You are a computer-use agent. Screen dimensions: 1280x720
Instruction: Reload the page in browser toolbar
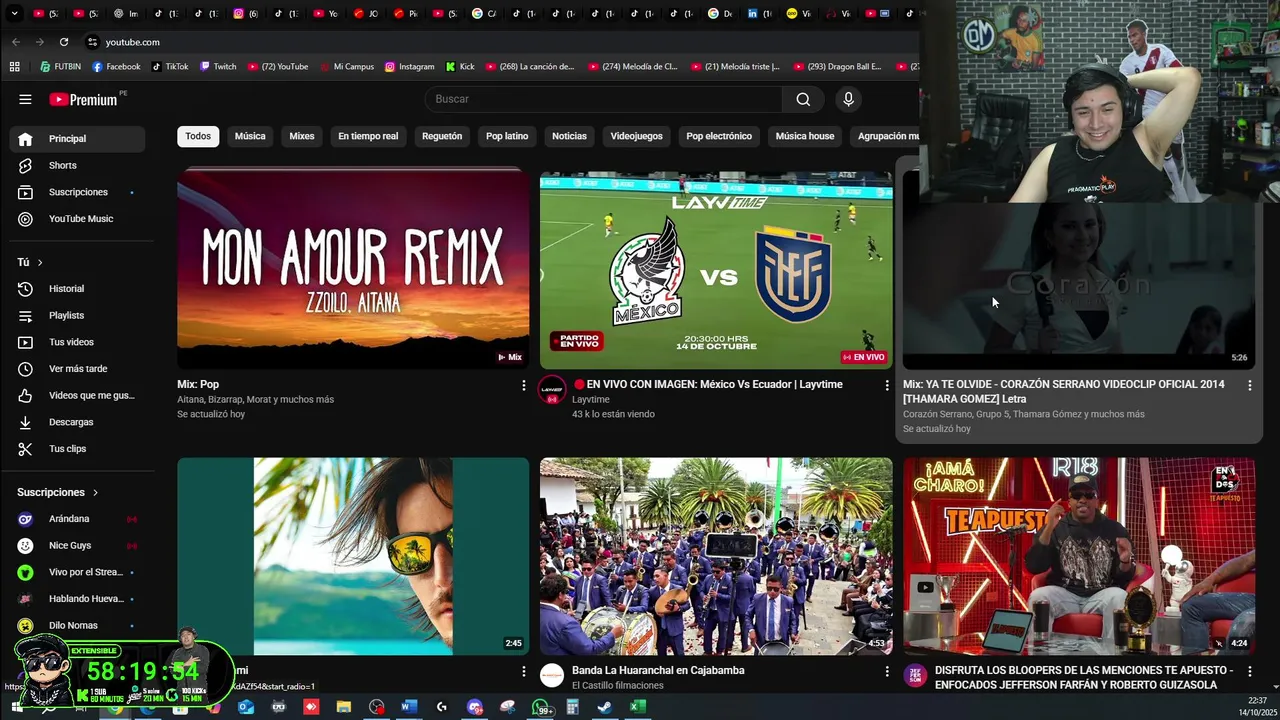[64, 42]
